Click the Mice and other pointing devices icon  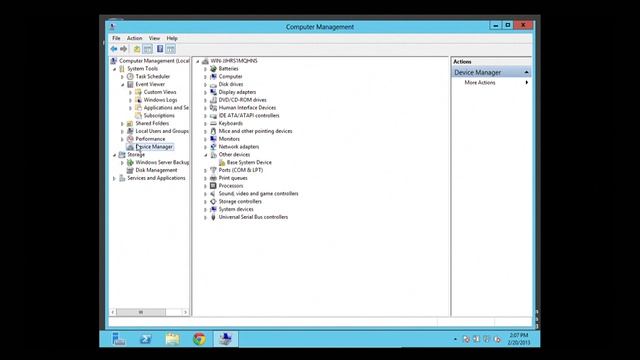coord(213,131)
